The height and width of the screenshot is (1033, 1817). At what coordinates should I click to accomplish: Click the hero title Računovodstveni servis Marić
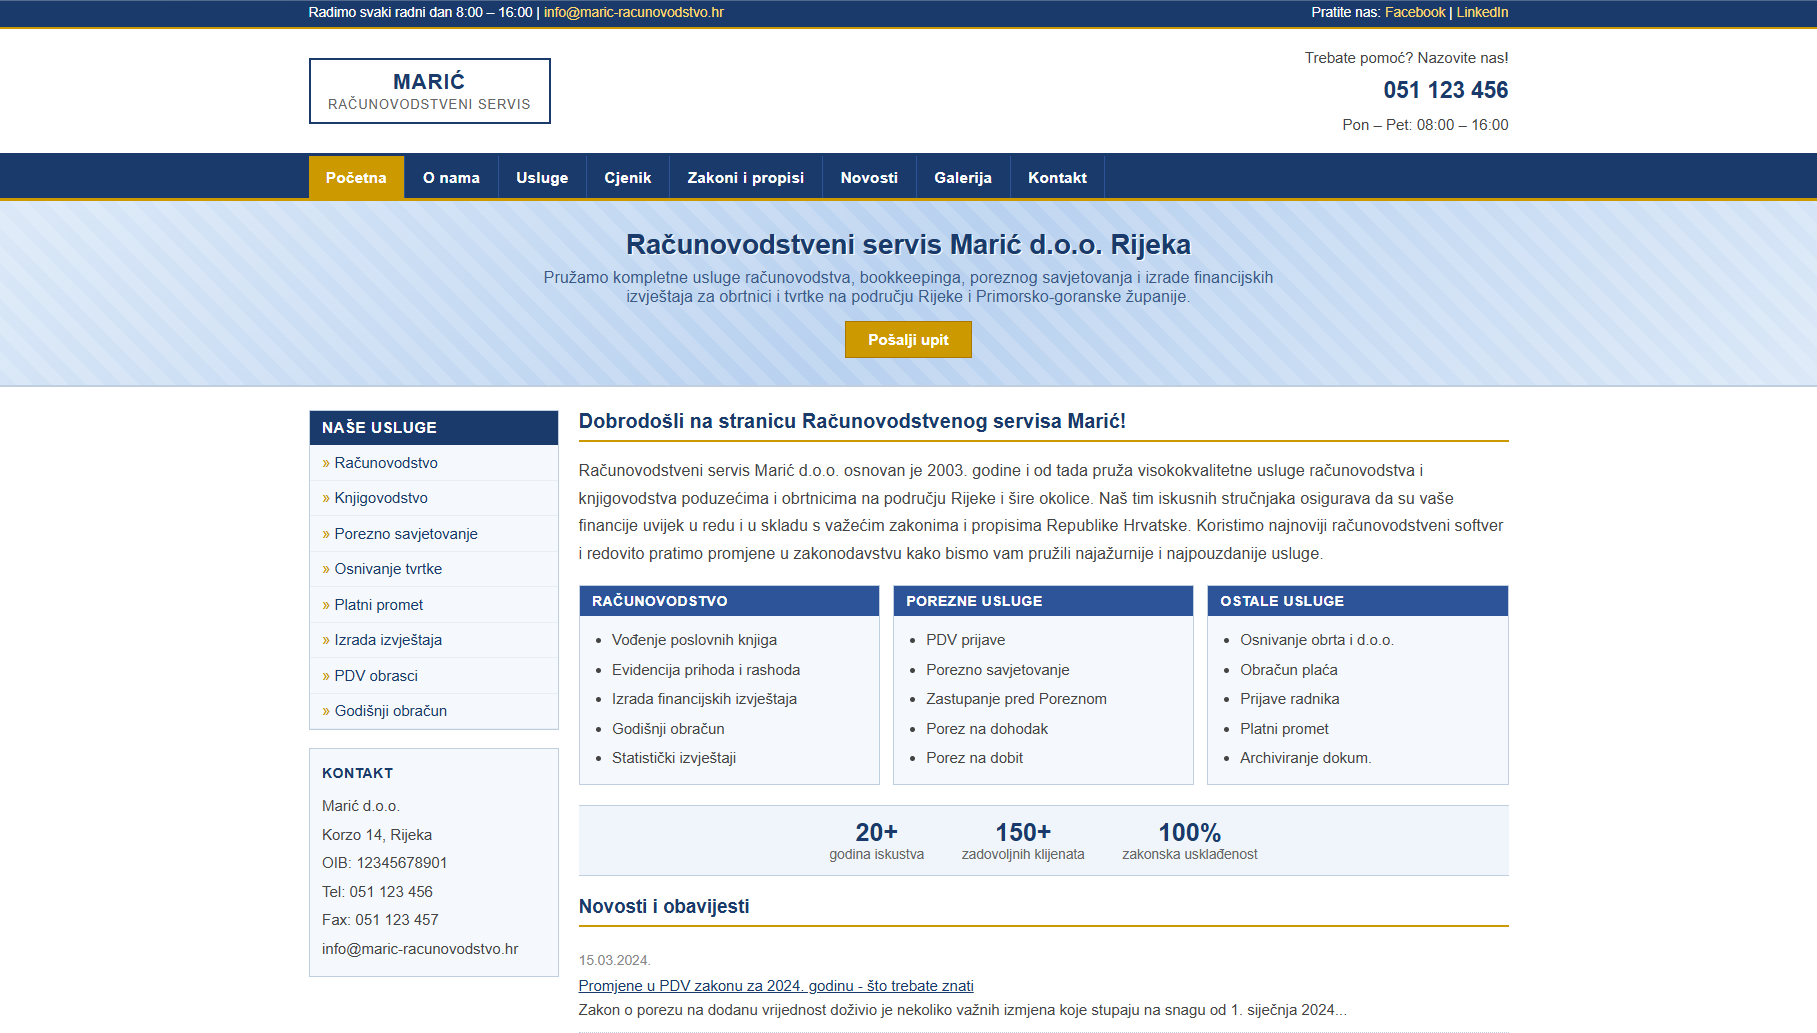point(908,244)
